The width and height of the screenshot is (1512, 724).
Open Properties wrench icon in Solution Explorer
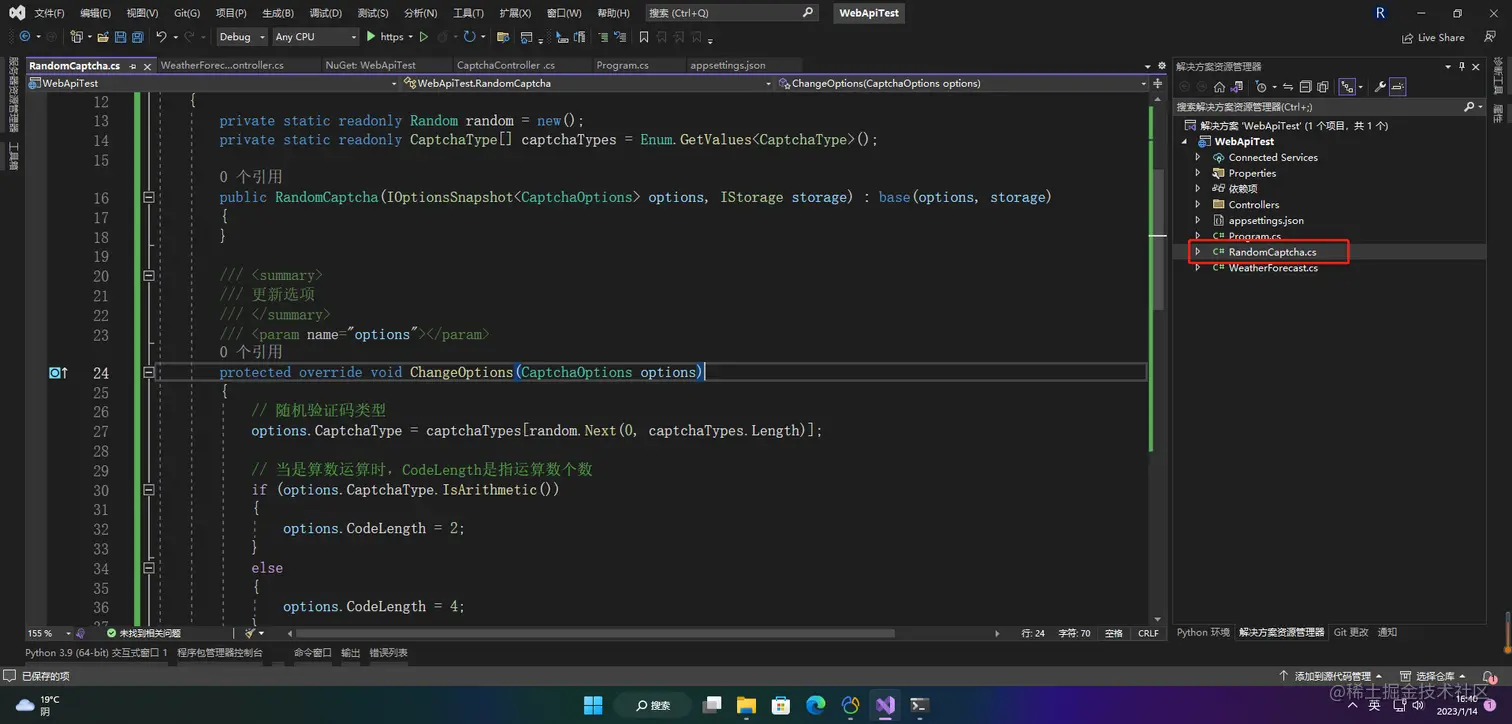[1380, 87]
